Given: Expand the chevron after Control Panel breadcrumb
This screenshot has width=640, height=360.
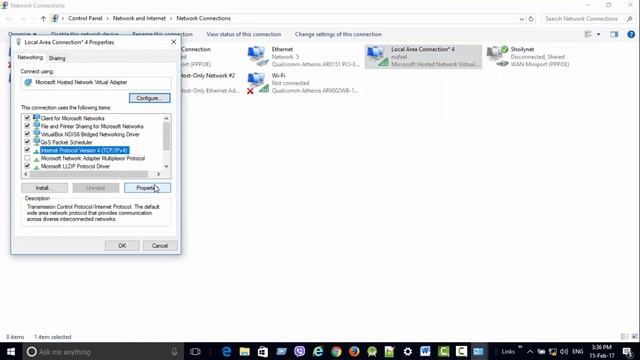Looking at the screenshot, I should click(x=108, y=18).
